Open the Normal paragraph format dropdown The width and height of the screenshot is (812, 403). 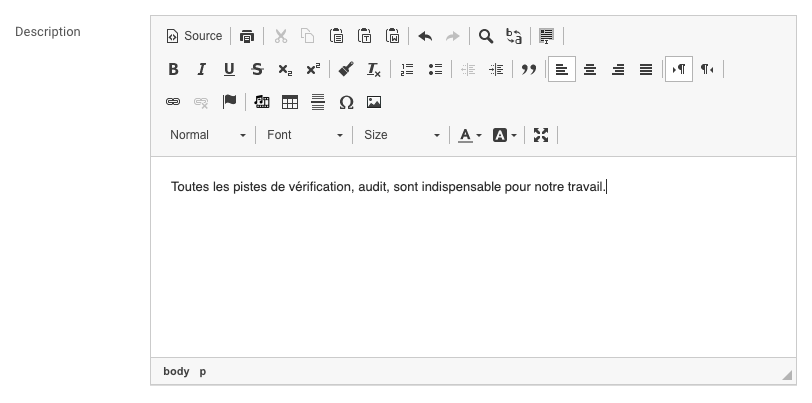pyautogui.click(x=208, y=135)
